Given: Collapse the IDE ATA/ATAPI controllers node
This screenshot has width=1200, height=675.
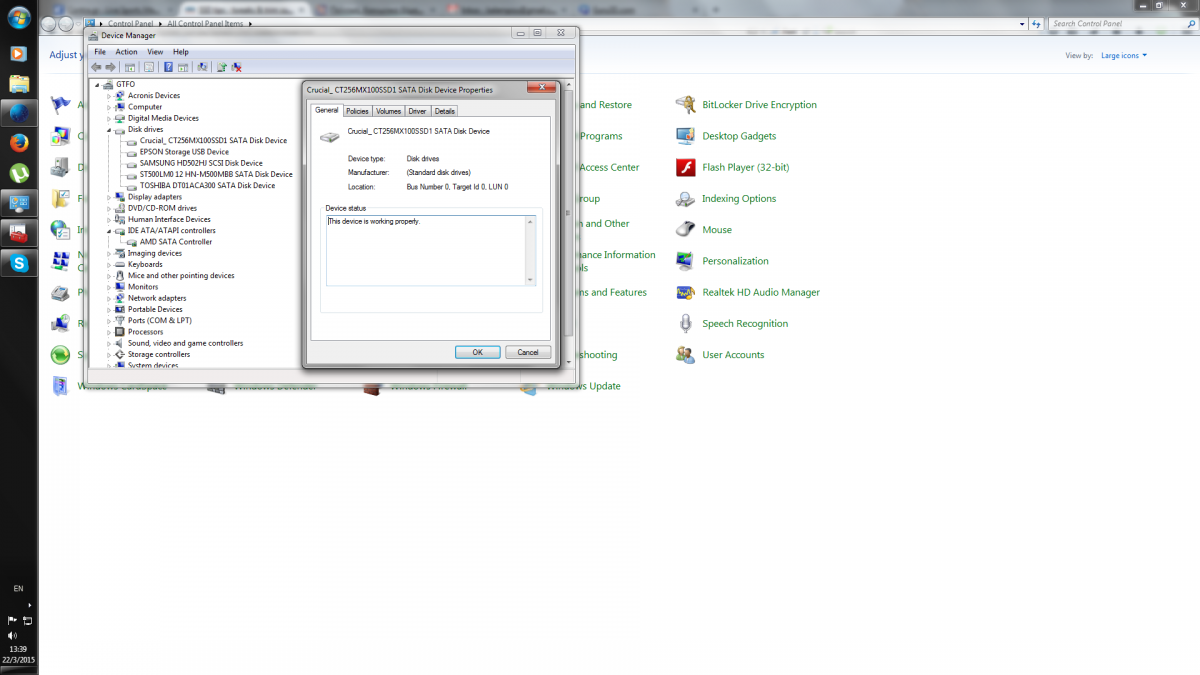Looking at the screenshot, I should (110, 230).
